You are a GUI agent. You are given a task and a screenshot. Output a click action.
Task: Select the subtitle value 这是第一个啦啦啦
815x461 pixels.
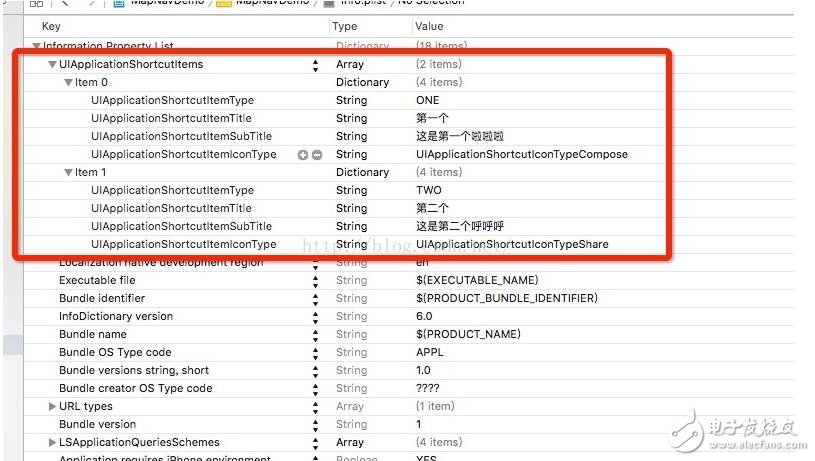coord(460,137)
